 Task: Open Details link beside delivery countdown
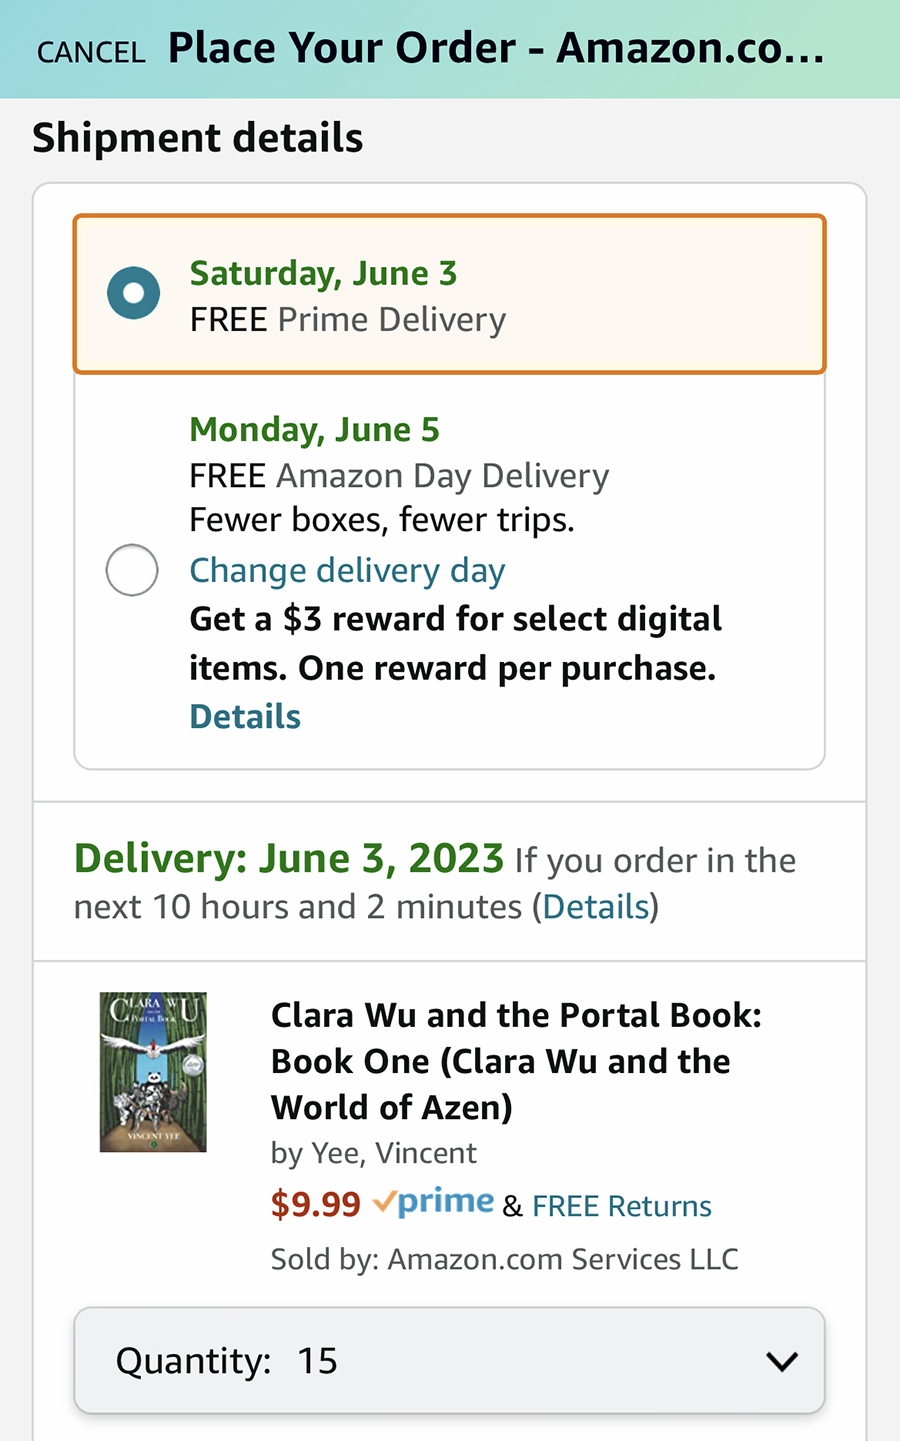pyautogui.click(x=596, y=906)
